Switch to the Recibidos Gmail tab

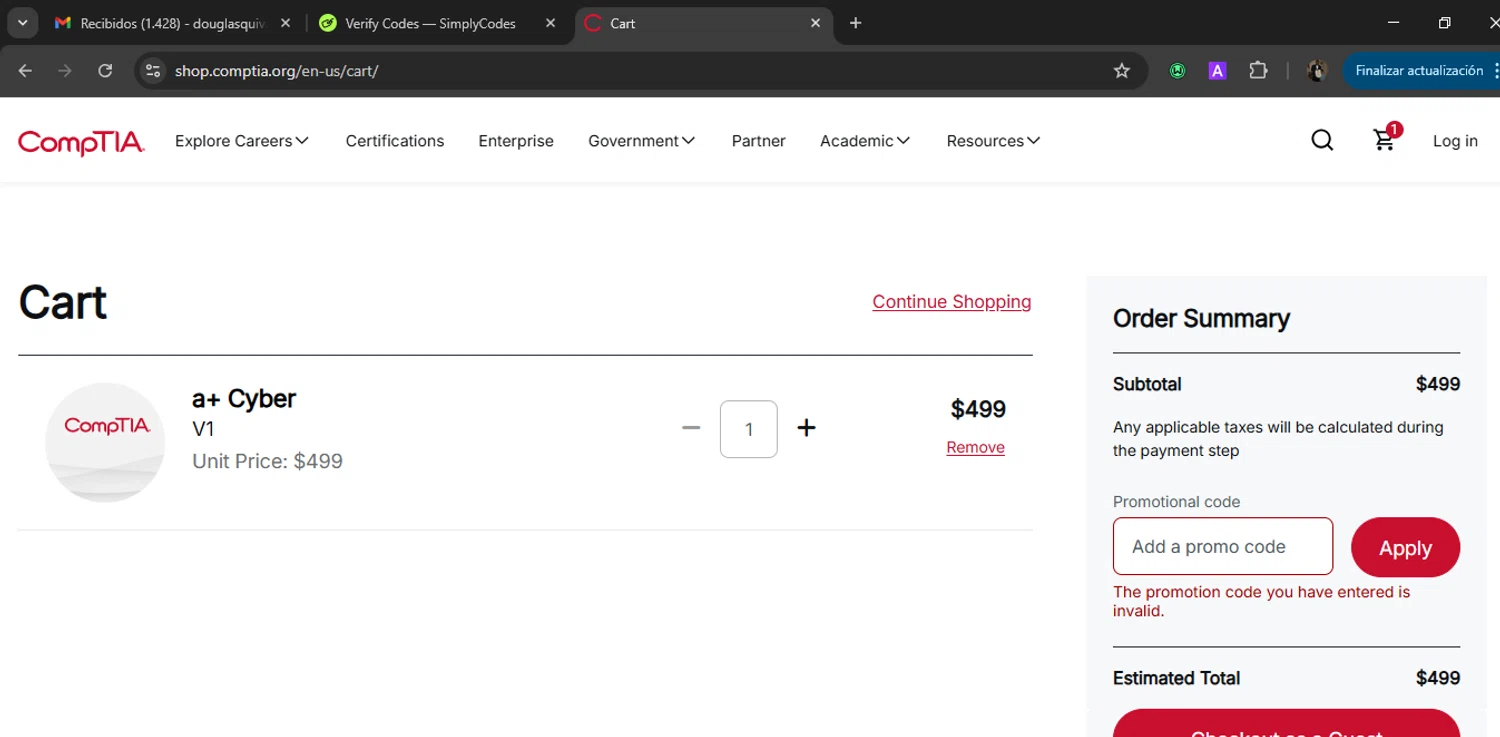[170, 23]
